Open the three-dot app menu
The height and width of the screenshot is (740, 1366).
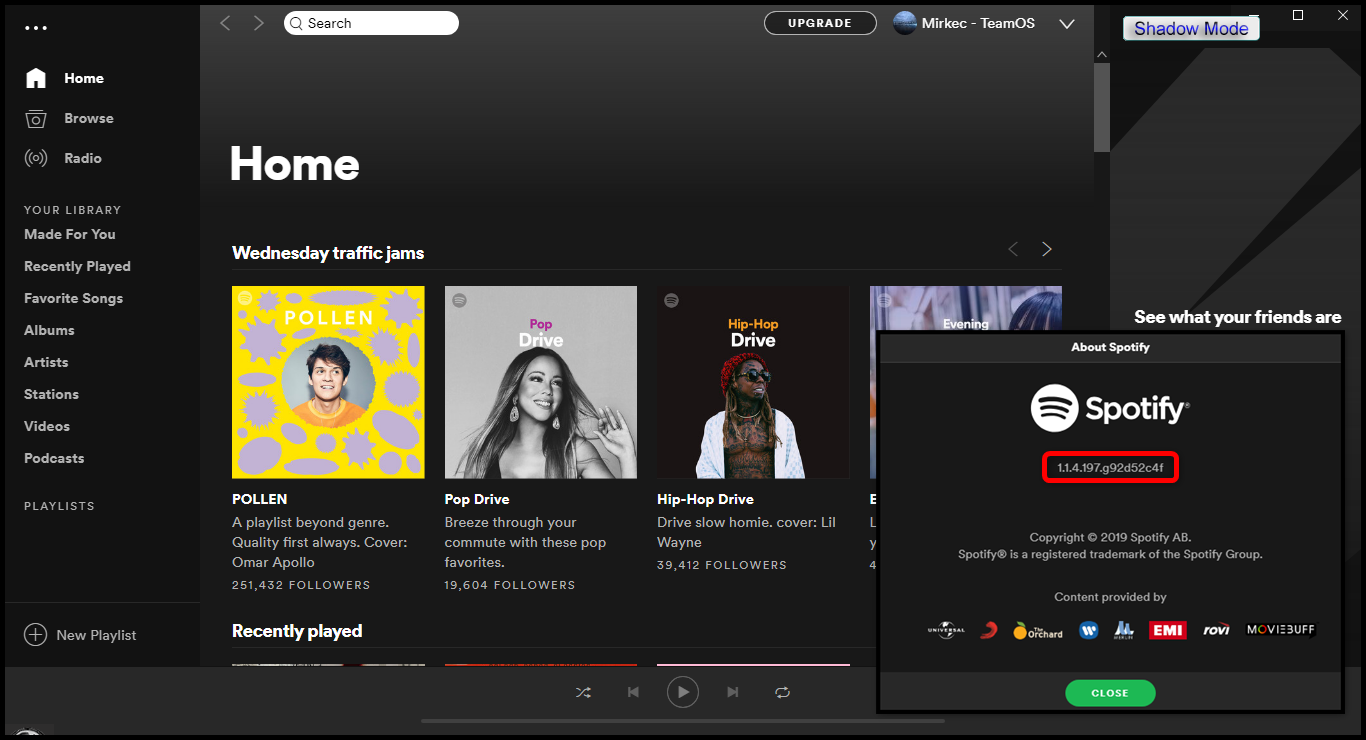tap(36, 28)
